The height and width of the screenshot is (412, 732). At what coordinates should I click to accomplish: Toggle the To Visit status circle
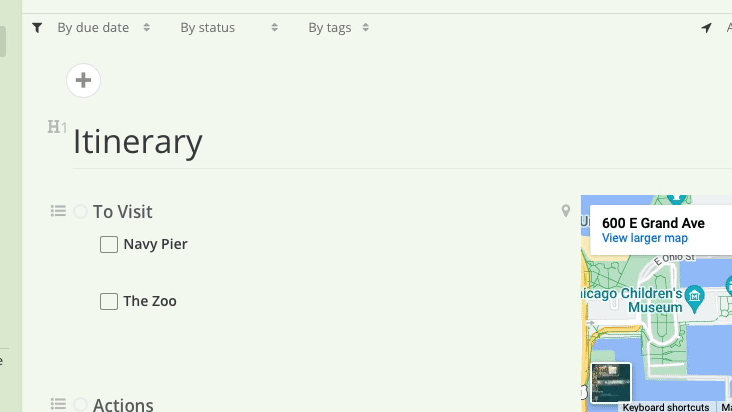pos(80,212)
